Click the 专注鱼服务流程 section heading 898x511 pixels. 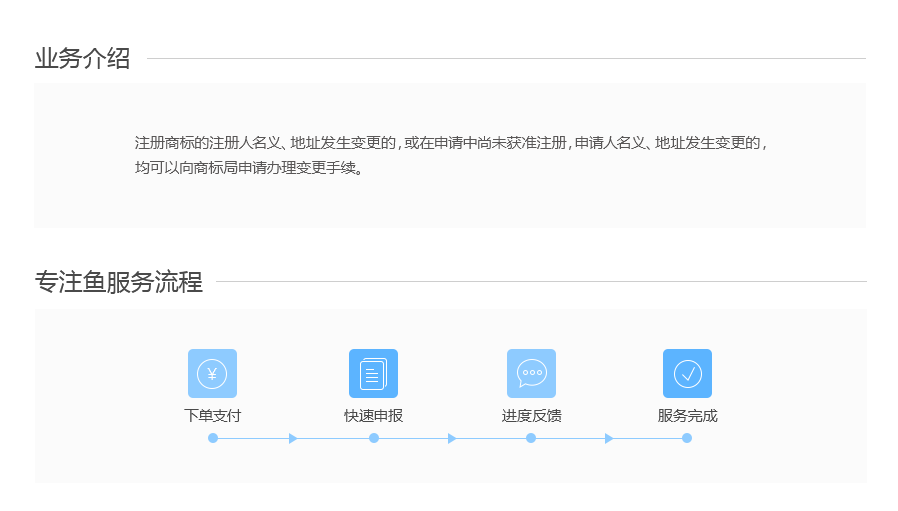pos(118,282)
